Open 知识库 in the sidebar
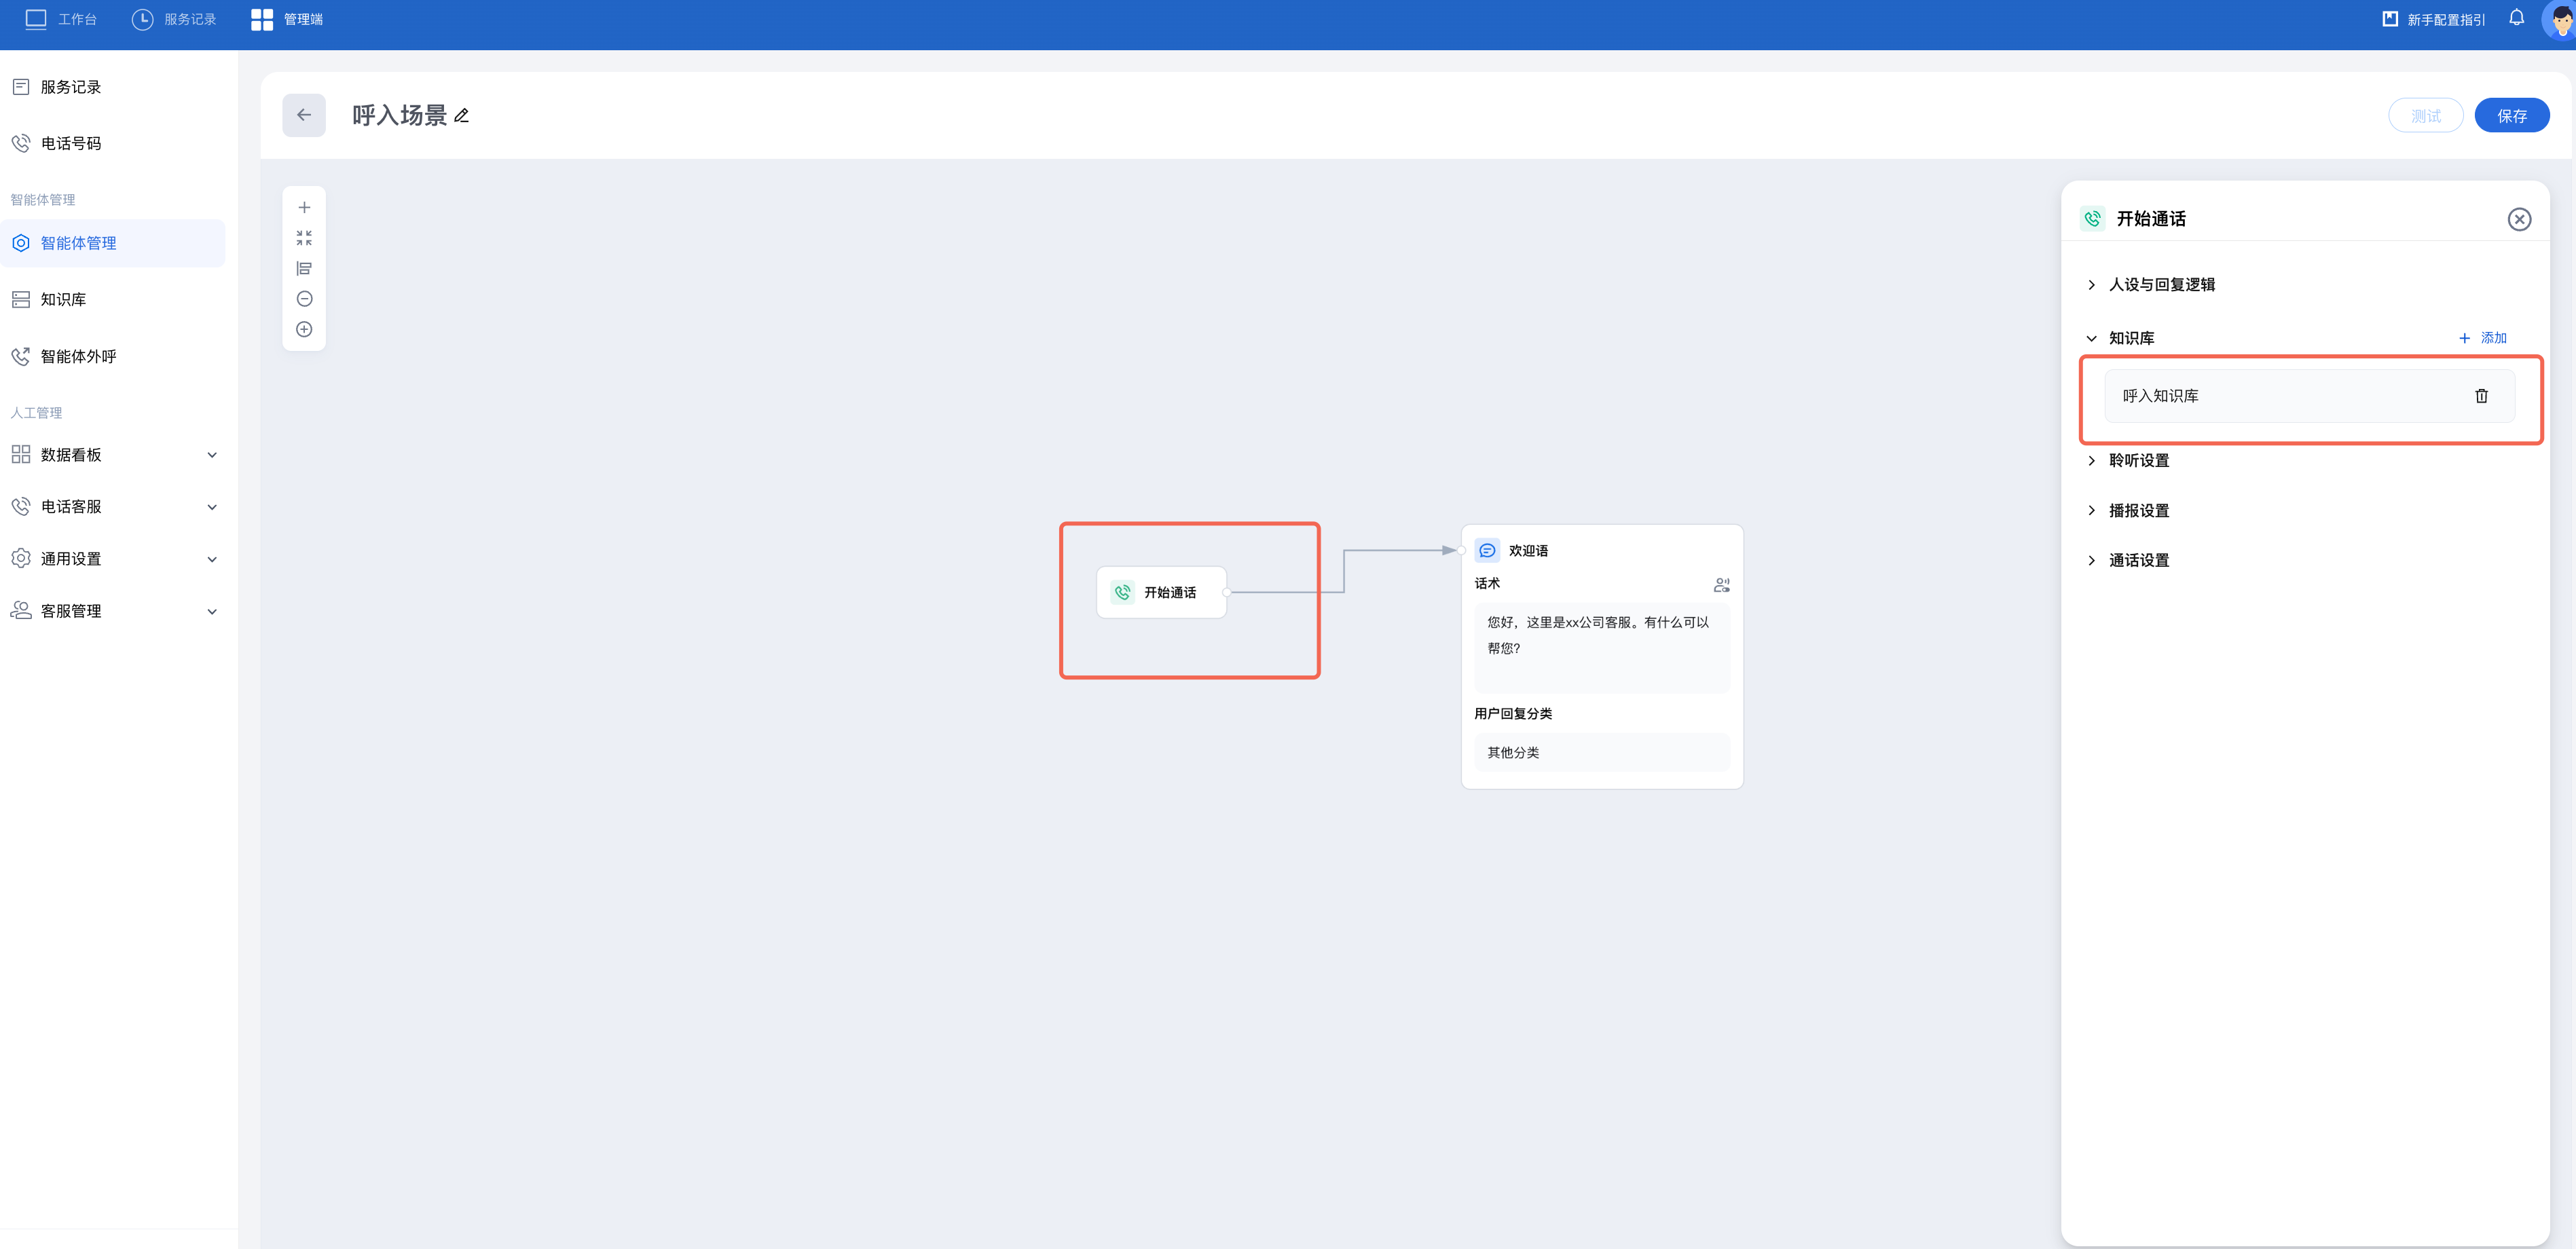2576x1249 pixels. [63, 300]
